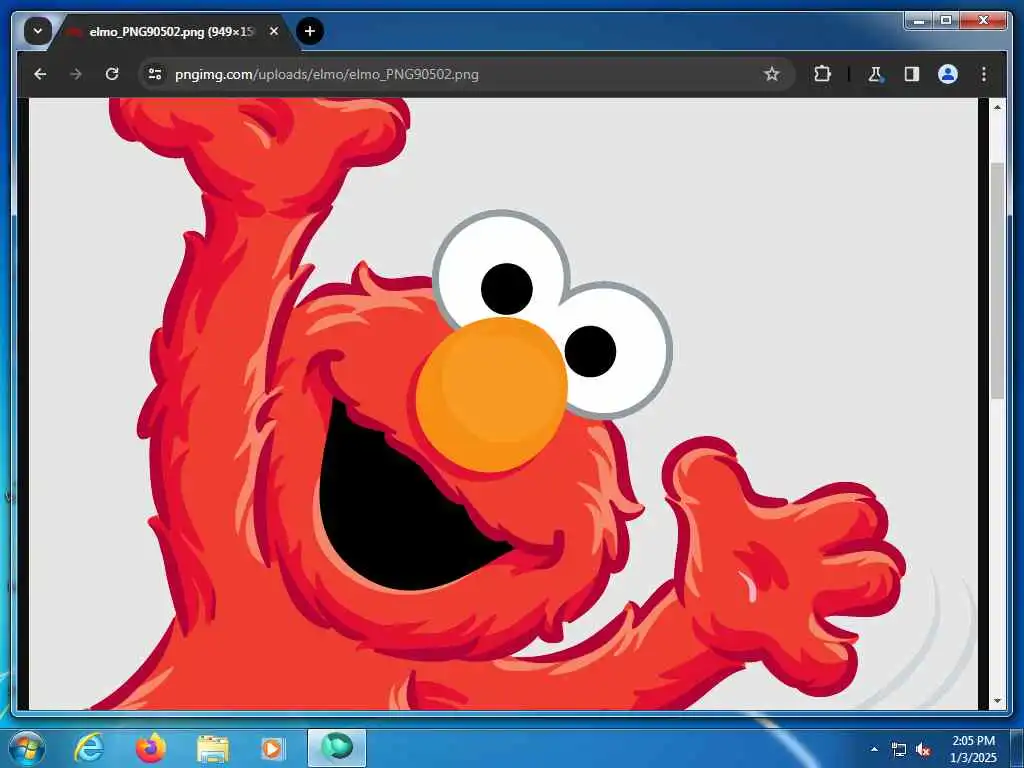Launch Firefox from the taskbar
The image size is (1024, 768).
tap(151, 748)
